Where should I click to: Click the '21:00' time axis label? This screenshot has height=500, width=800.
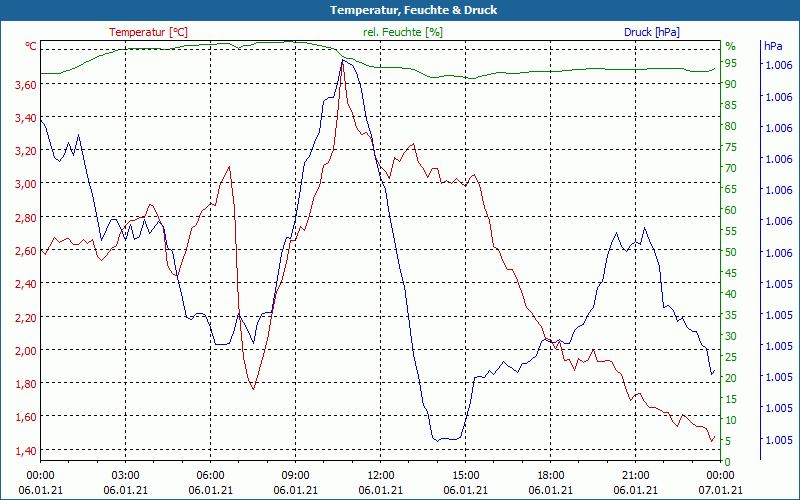(x=636, y=476)
